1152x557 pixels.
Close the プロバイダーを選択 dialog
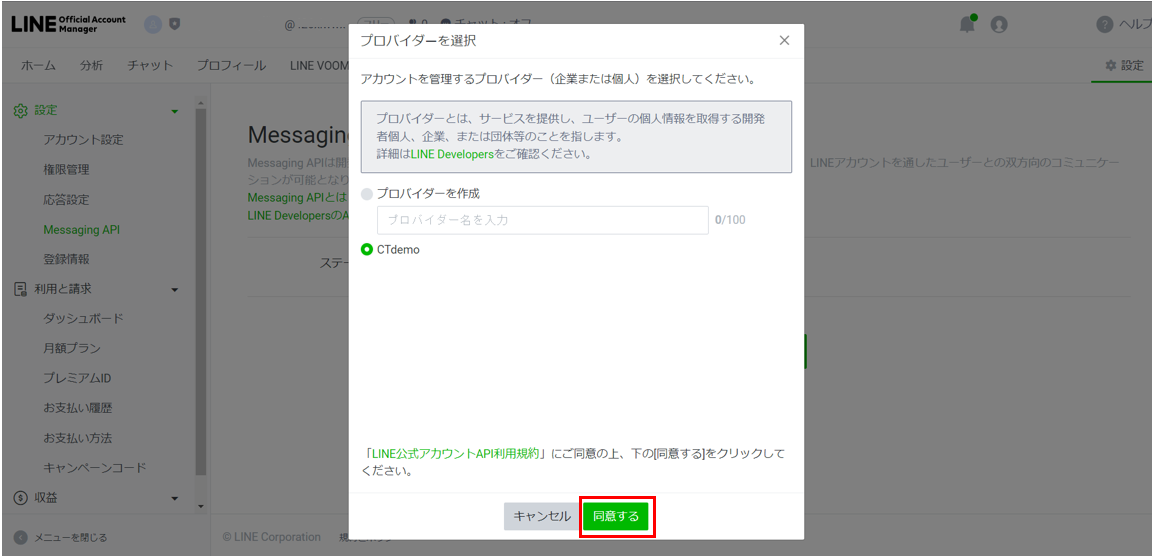point(784,41)
